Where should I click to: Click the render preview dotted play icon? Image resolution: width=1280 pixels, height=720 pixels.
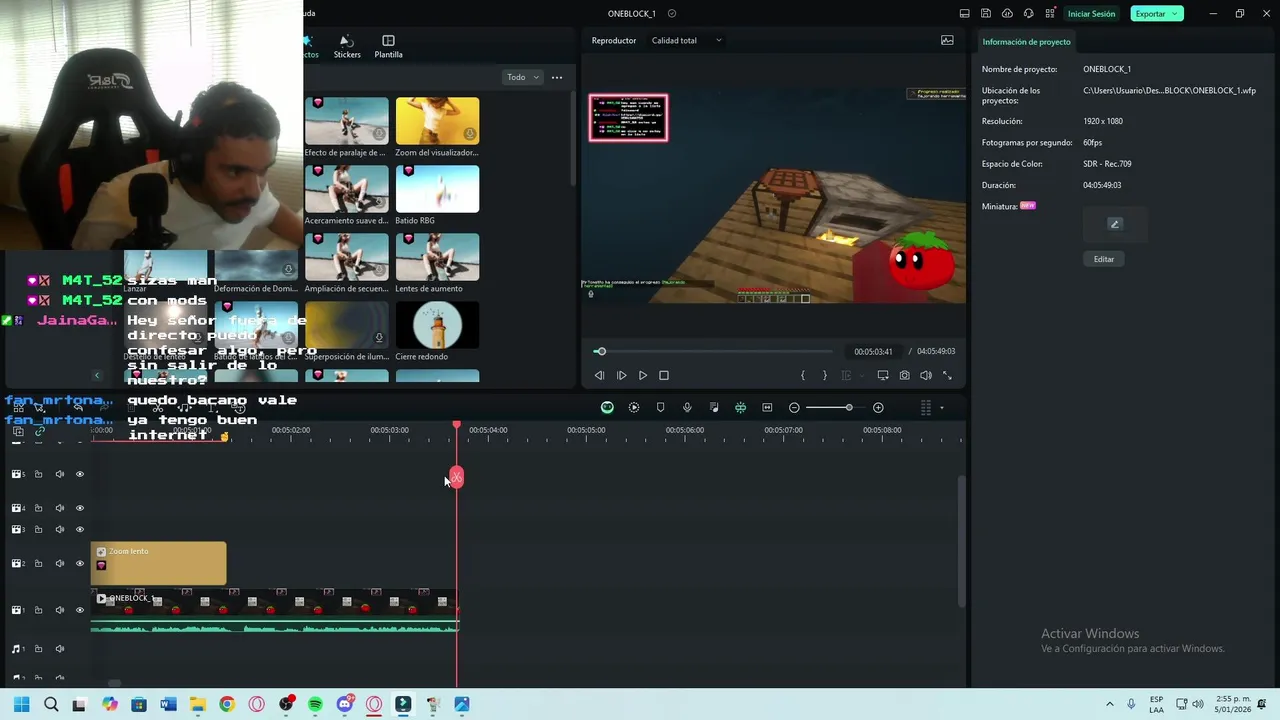634,407
